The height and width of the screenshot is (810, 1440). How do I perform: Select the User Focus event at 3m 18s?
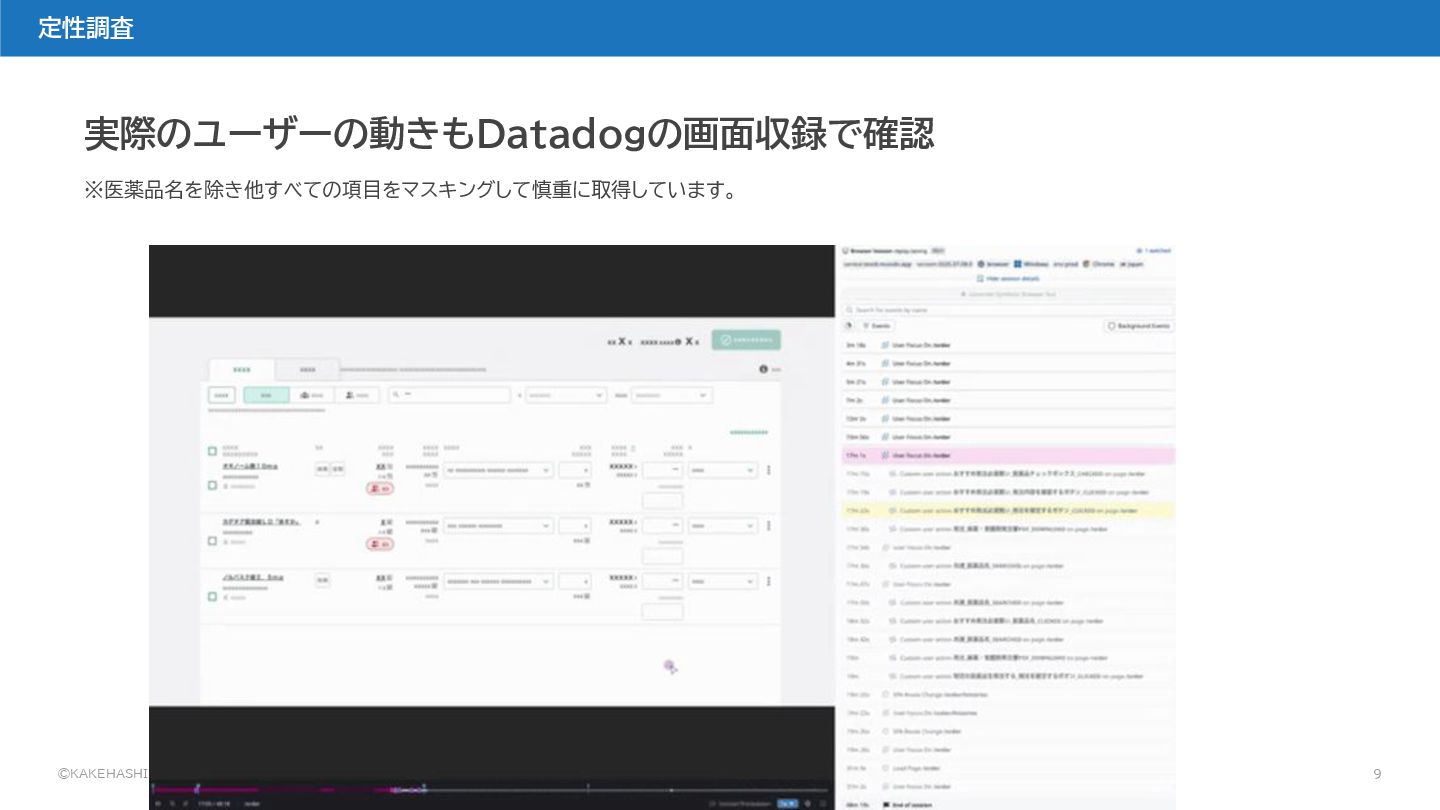(1008, 345)
